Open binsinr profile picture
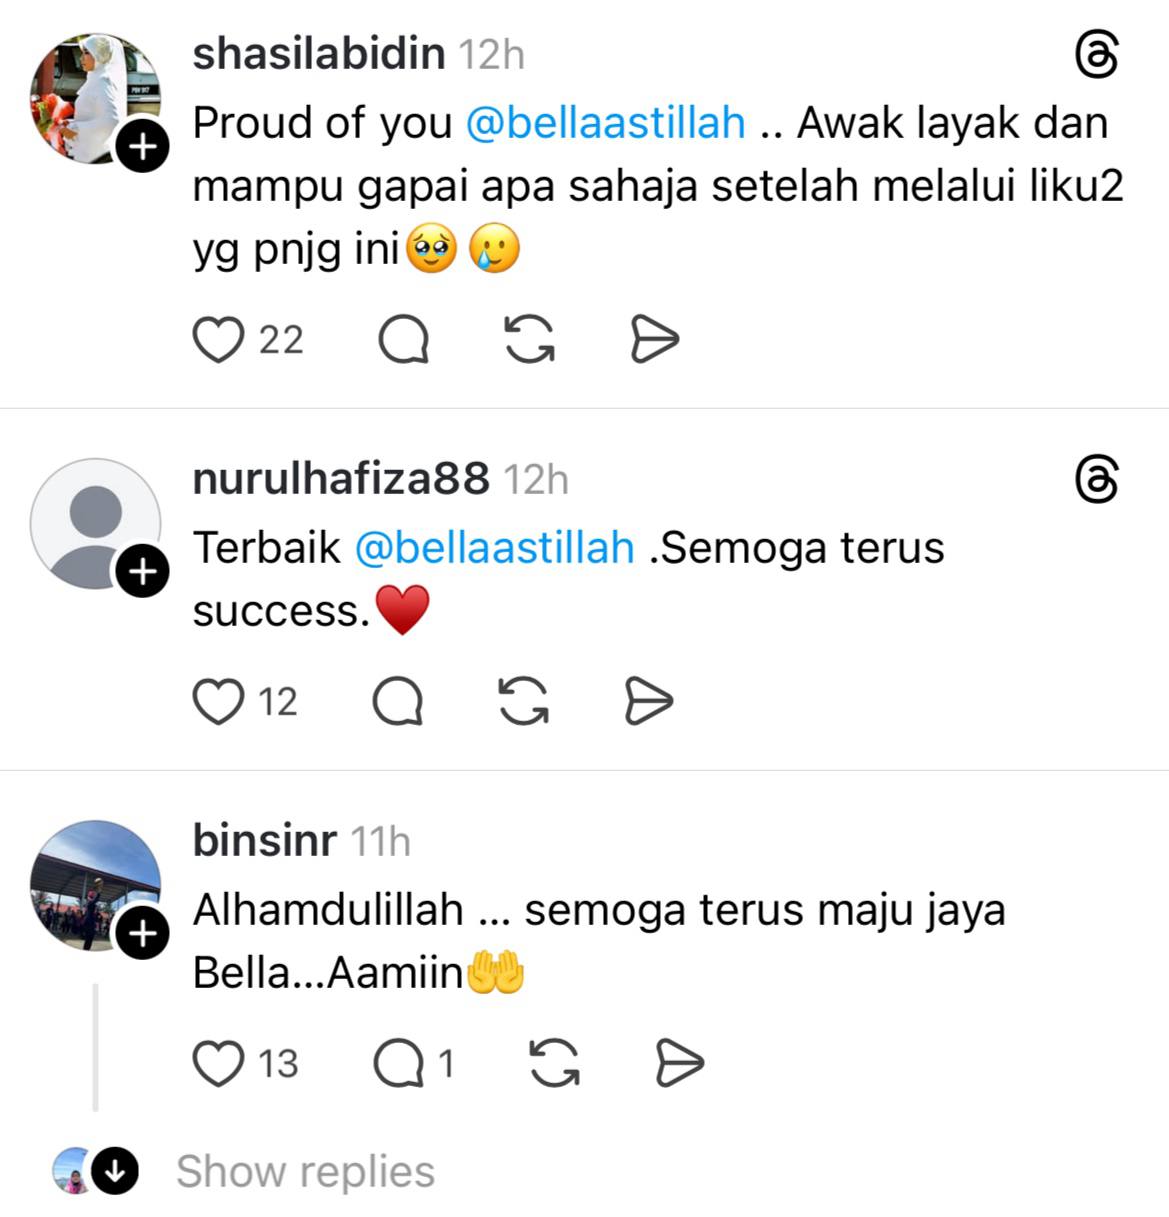This screenshot has height=1217, width=1169. pyautogui.click(x=95, y=885)
